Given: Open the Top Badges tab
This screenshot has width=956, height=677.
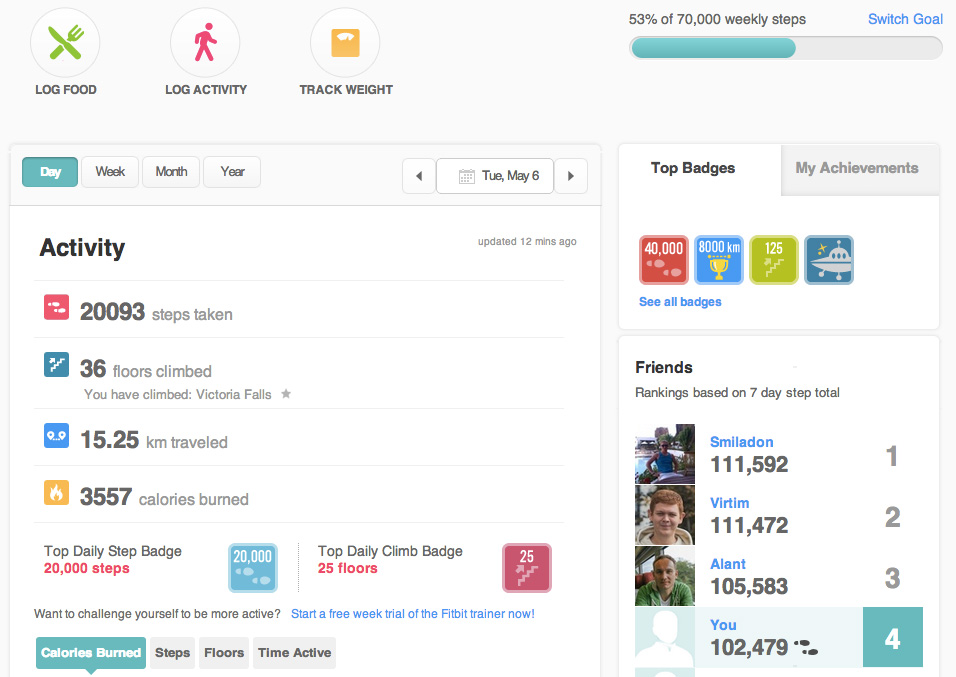Looking at the screenshot, I should pyautogui.click(x=693, y=168).
